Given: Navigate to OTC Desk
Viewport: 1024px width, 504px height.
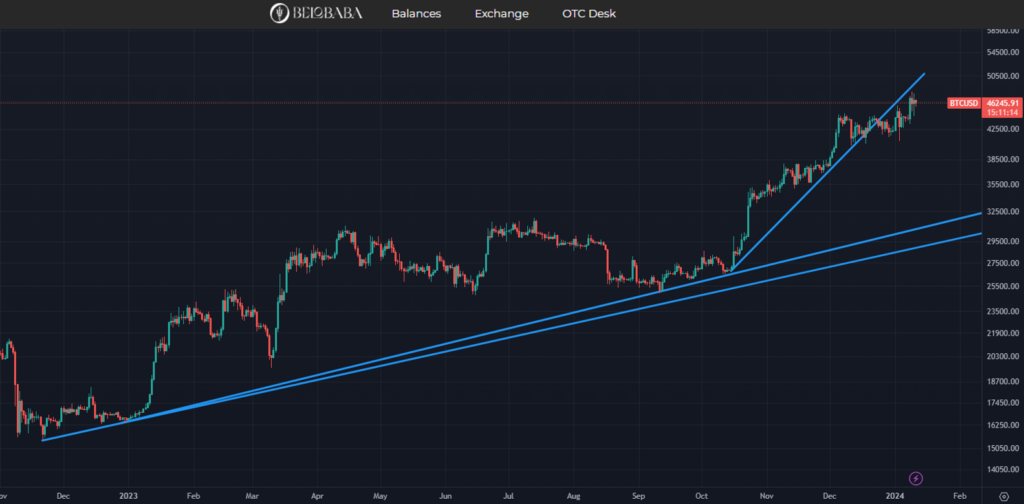Looking at the screenshot, I should click(x=589, y=14).
